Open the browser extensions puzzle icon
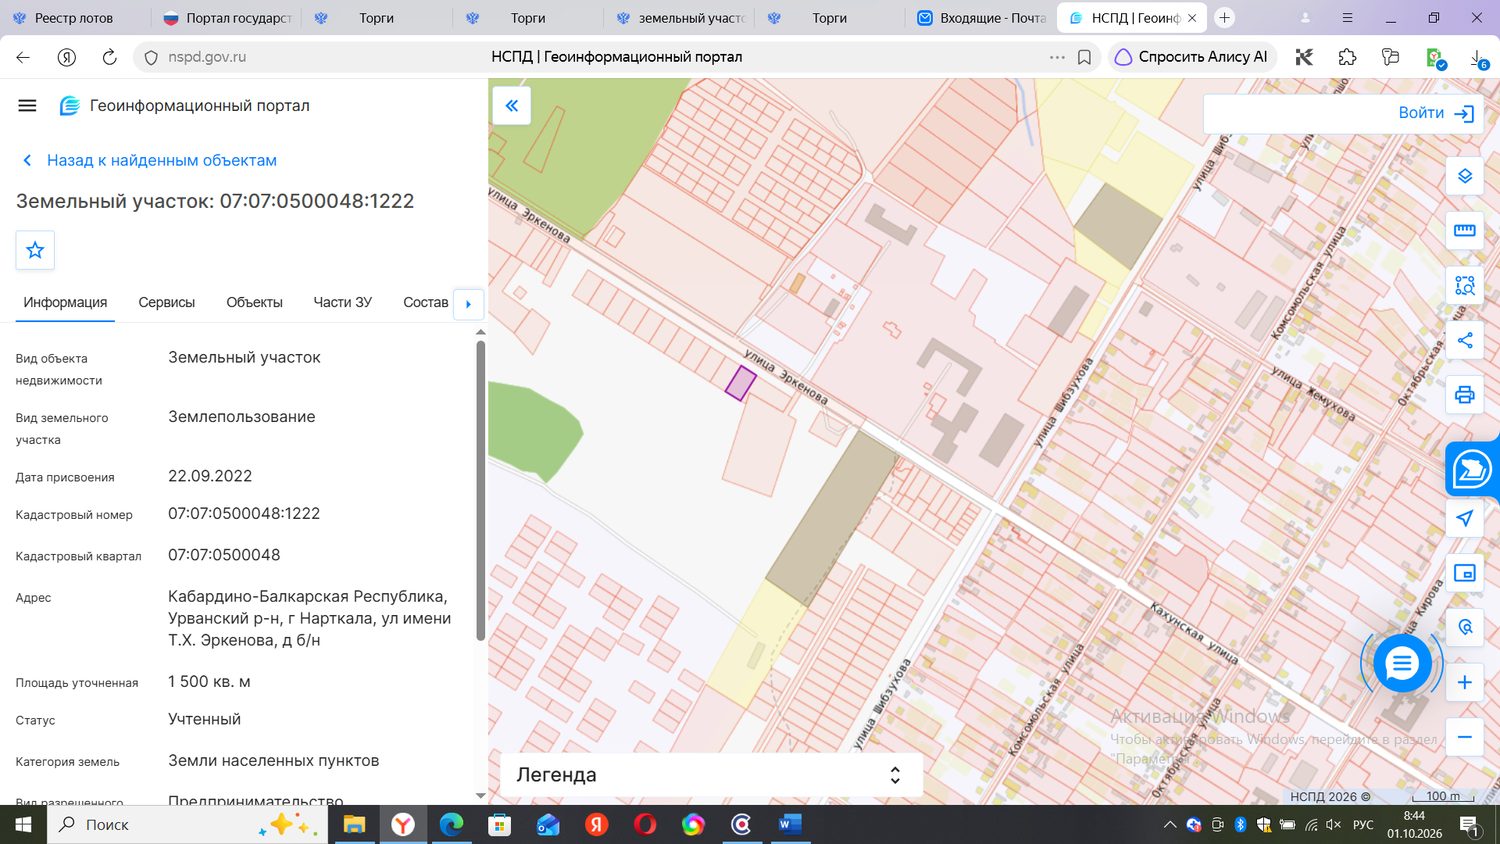Screen dimensions: 1500x844 pyautogui.click(x=1347, y=57)
